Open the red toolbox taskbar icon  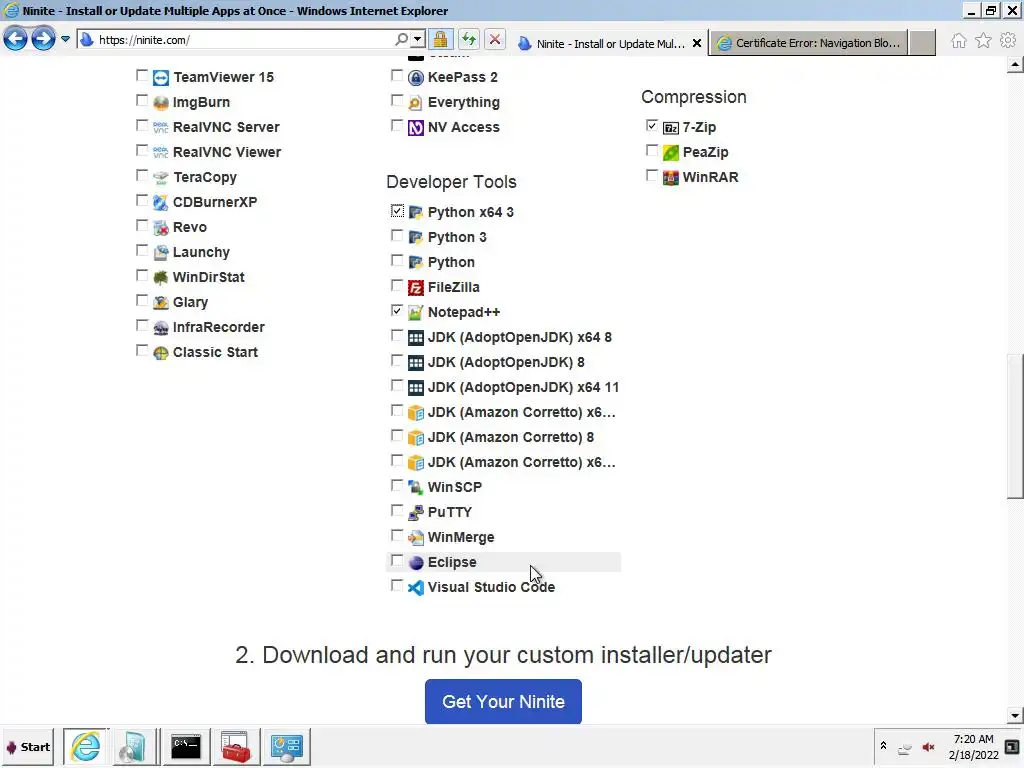(x=236, y=746)
